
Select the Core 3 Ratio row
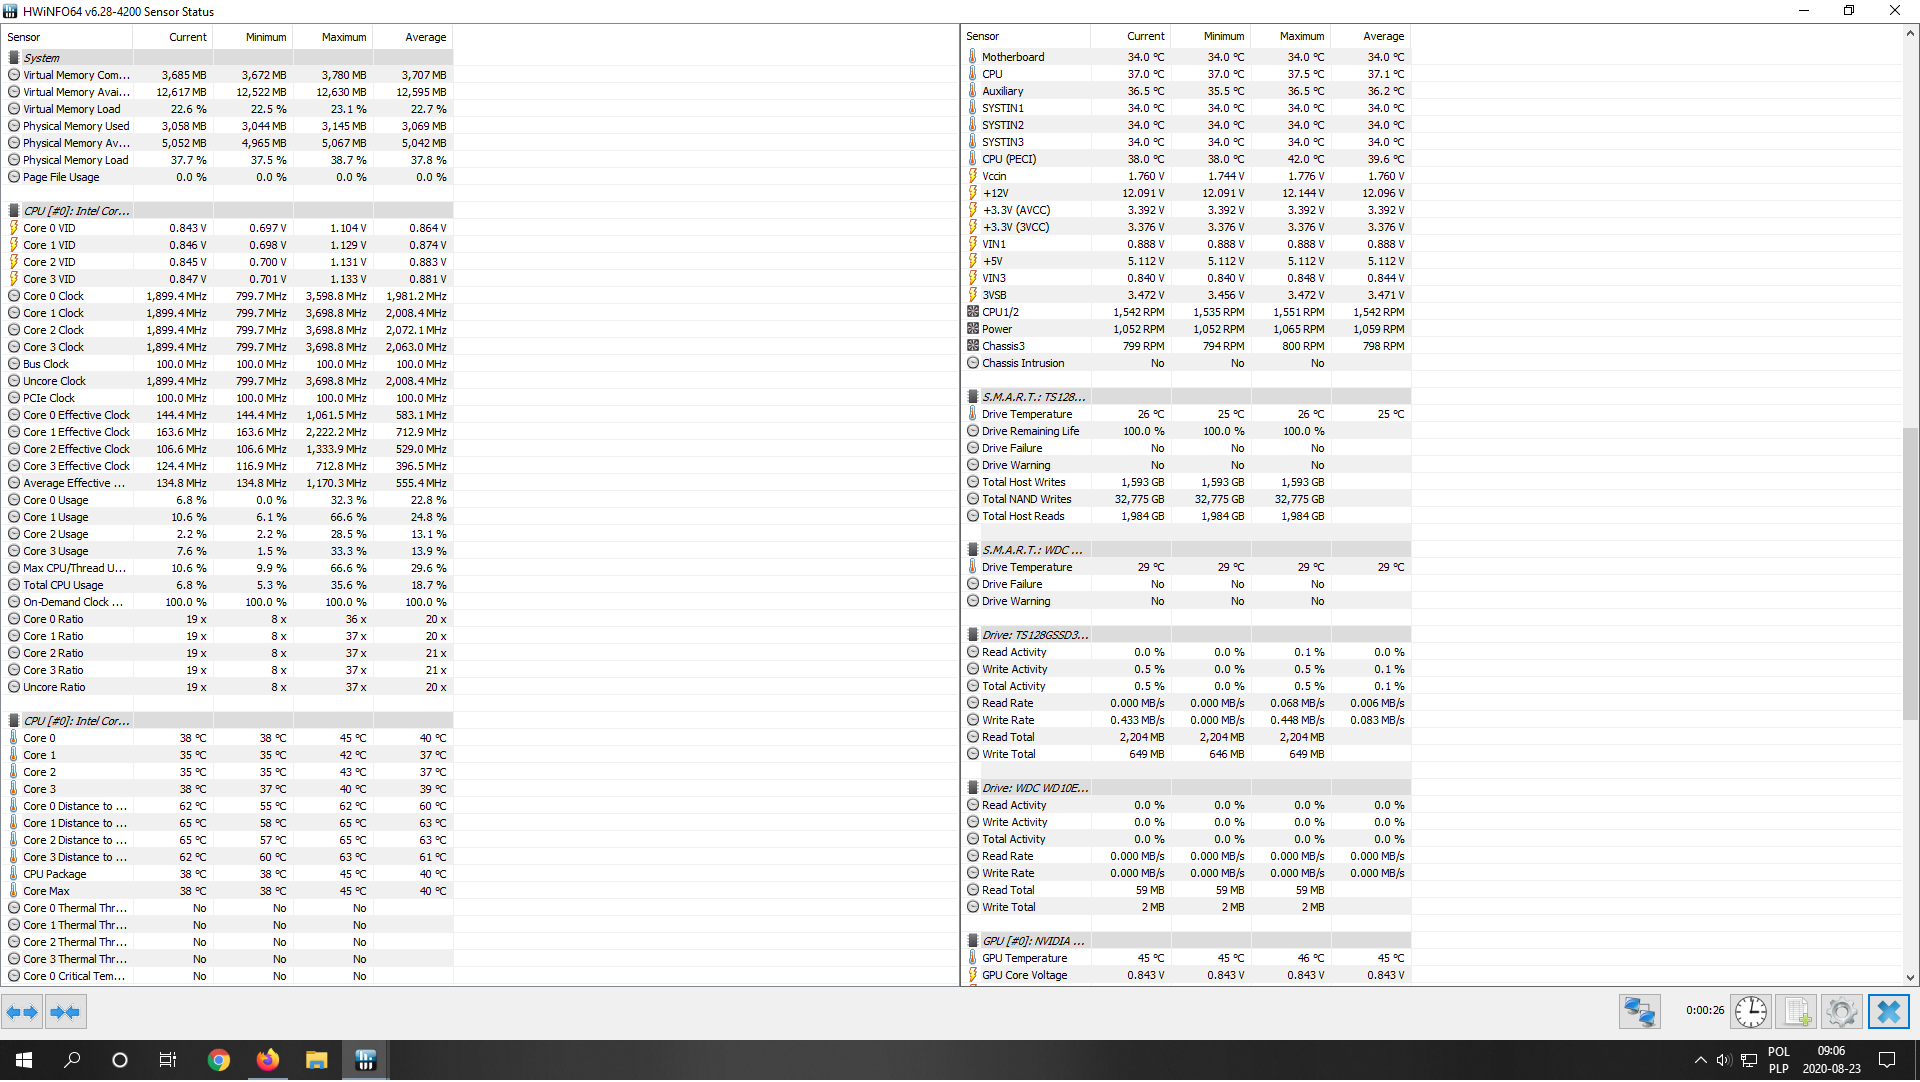coord(228,670)
